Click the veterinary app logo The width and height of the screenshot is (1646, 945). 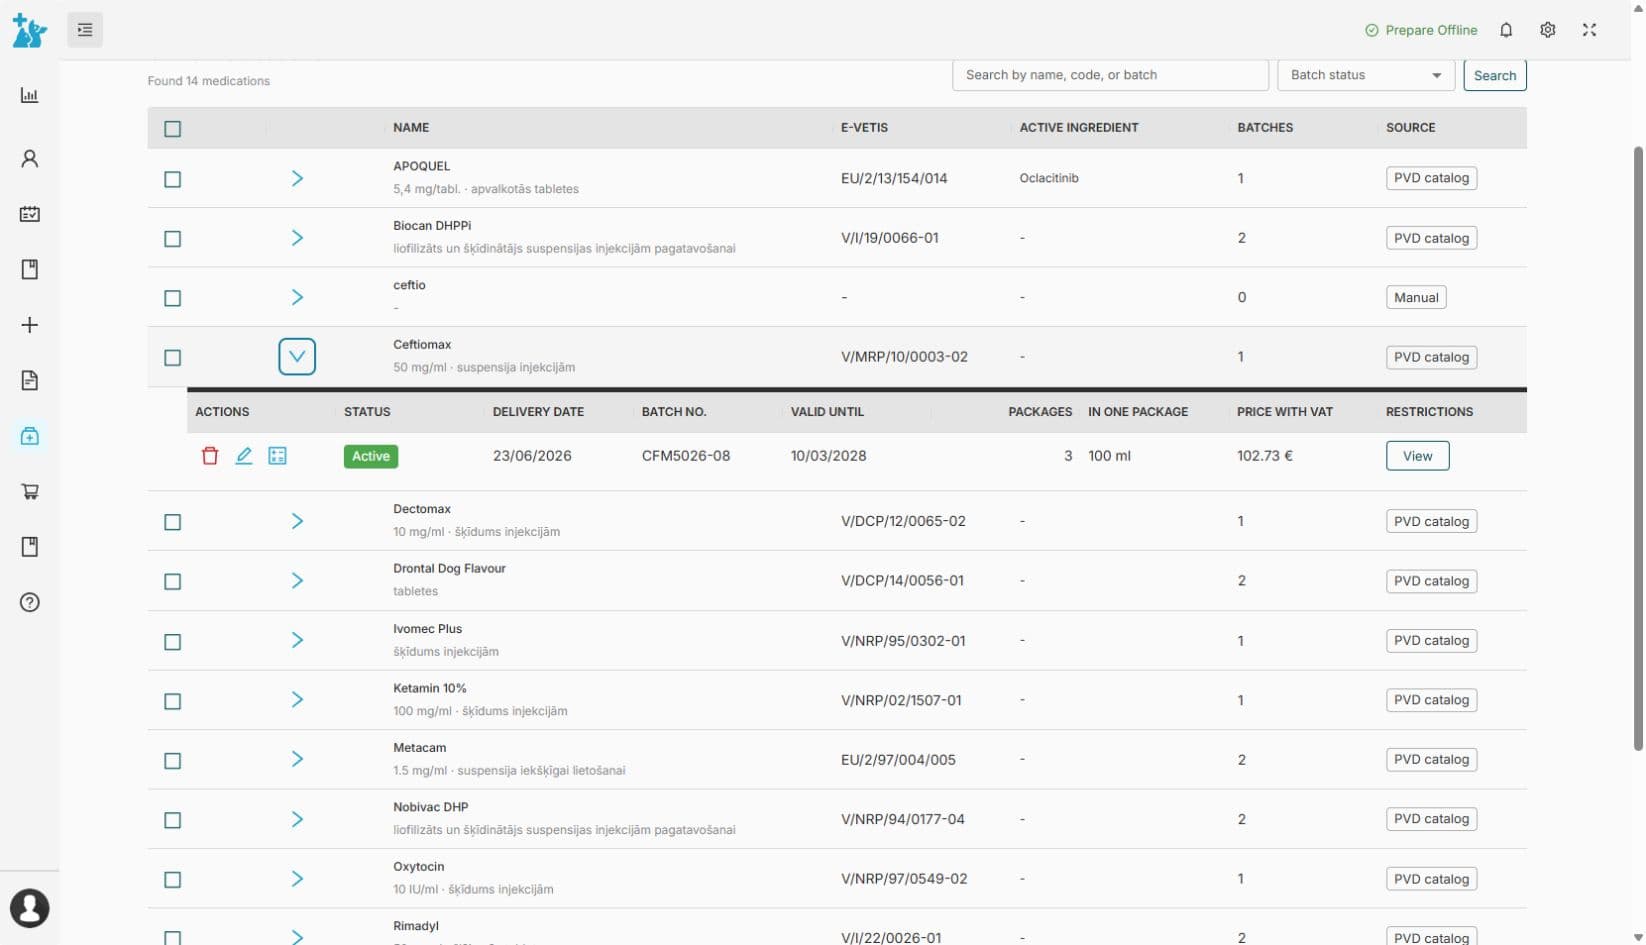[29, 30]
